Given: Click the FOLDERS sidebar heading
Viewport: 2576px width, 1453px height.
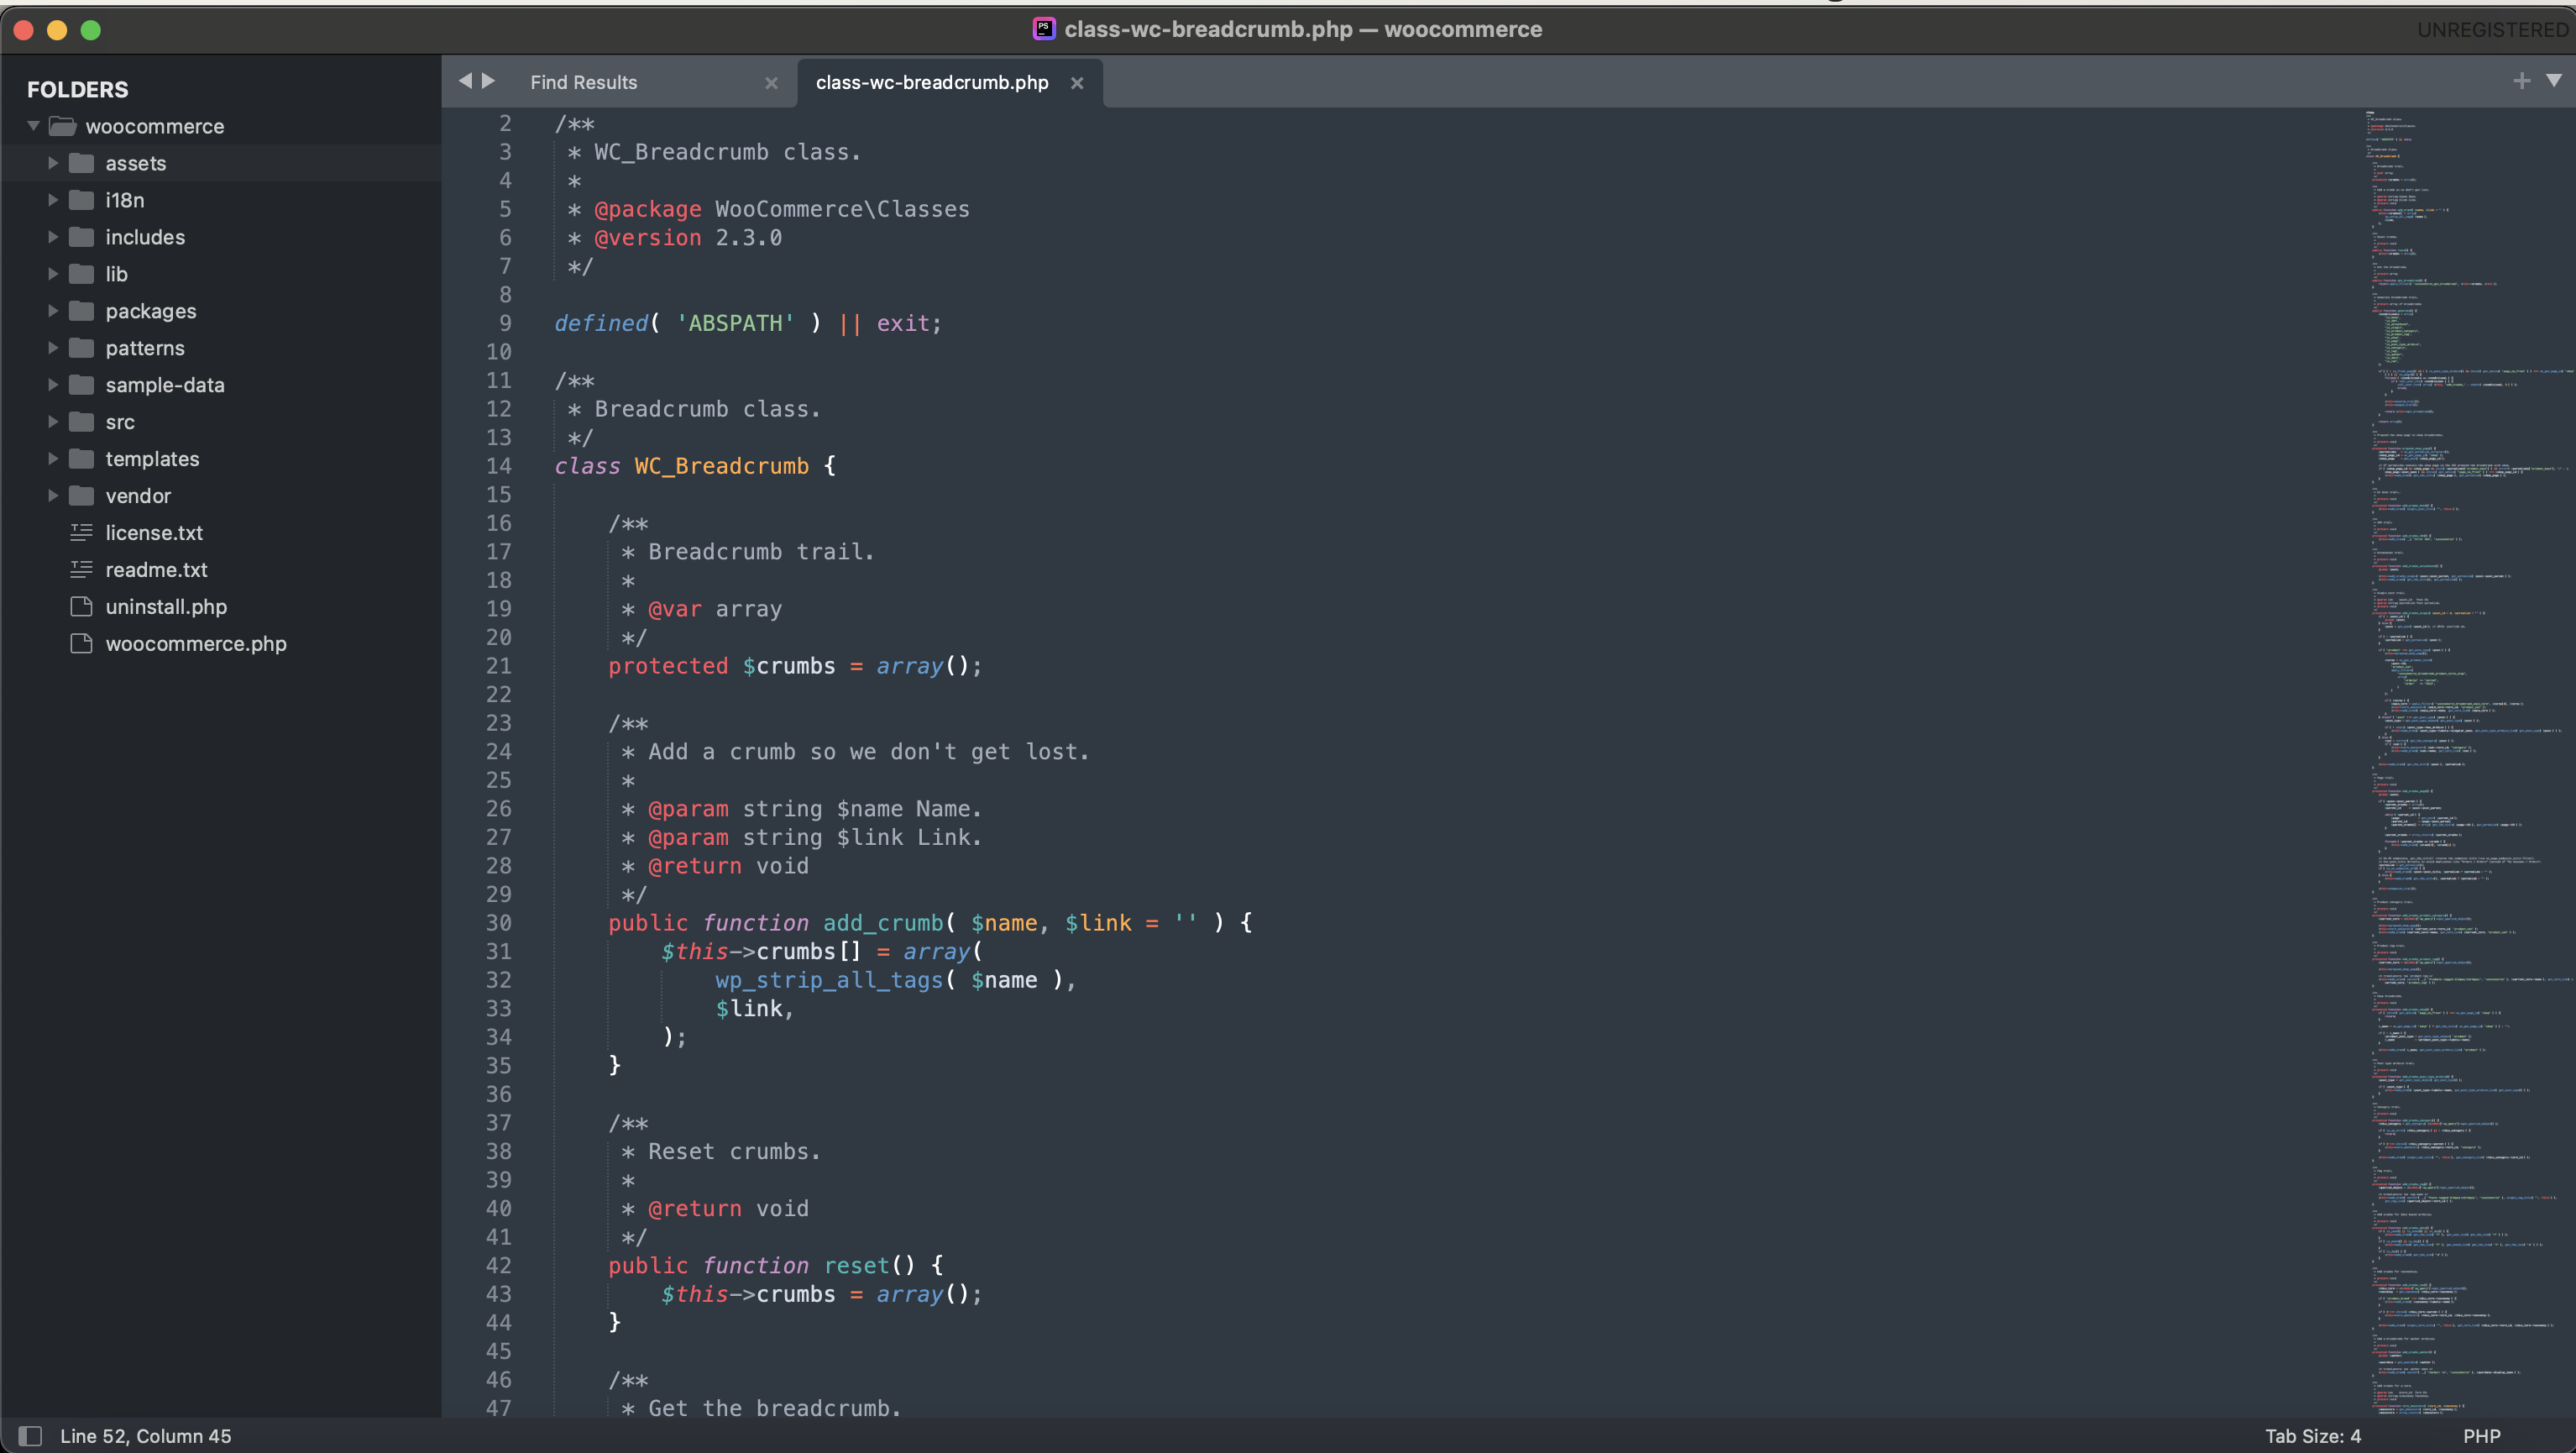Looking at the screenshot, I should pyautogui.click(x=78, y=89).
